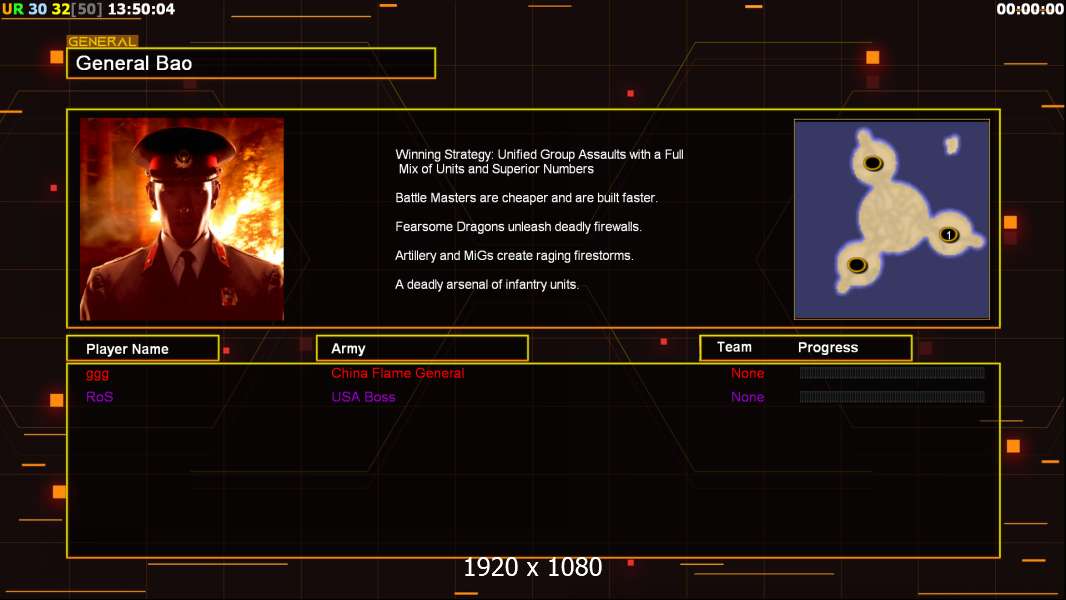Click the Progress column header
This screenshot has height=600, width=1066.
point(827,347)
